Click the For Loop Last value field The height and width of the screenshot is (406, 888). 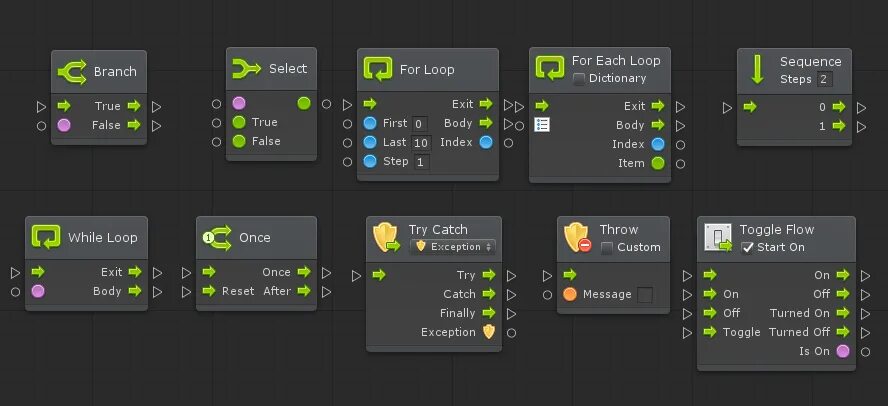point(420,143)
